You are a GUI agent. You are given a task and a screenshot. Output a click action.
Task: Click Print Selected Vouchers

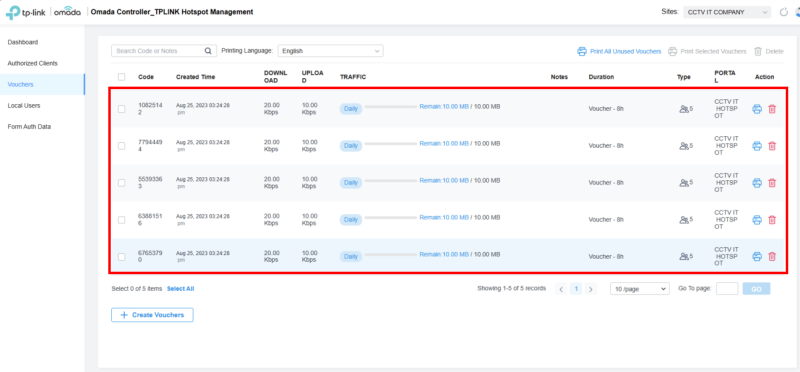coord(707,52)
